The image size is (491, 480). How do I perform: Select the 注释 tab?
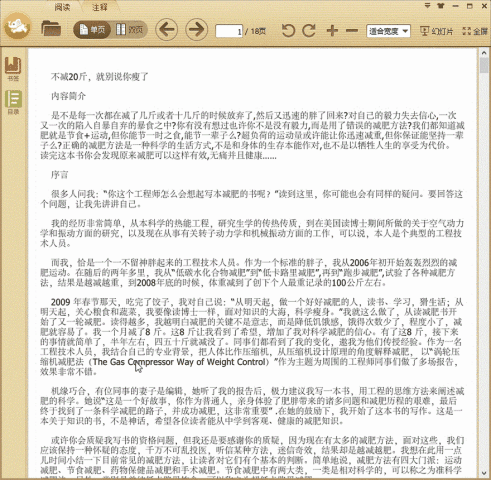click(x=100, y=7)
